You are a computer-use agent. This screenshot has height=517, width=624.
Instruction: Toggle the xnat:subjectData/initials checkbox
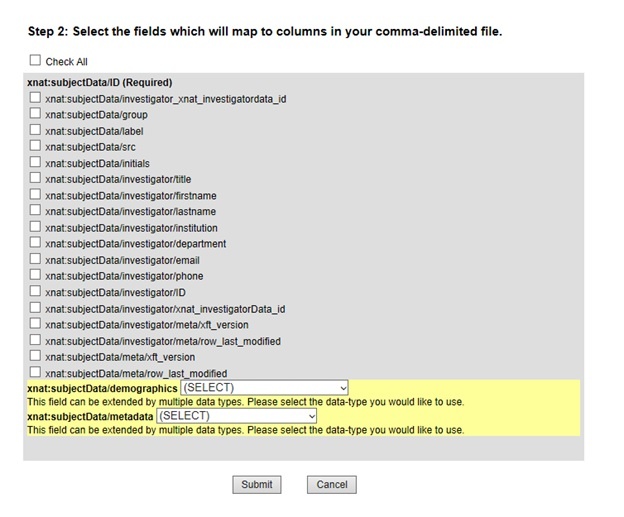36,162
